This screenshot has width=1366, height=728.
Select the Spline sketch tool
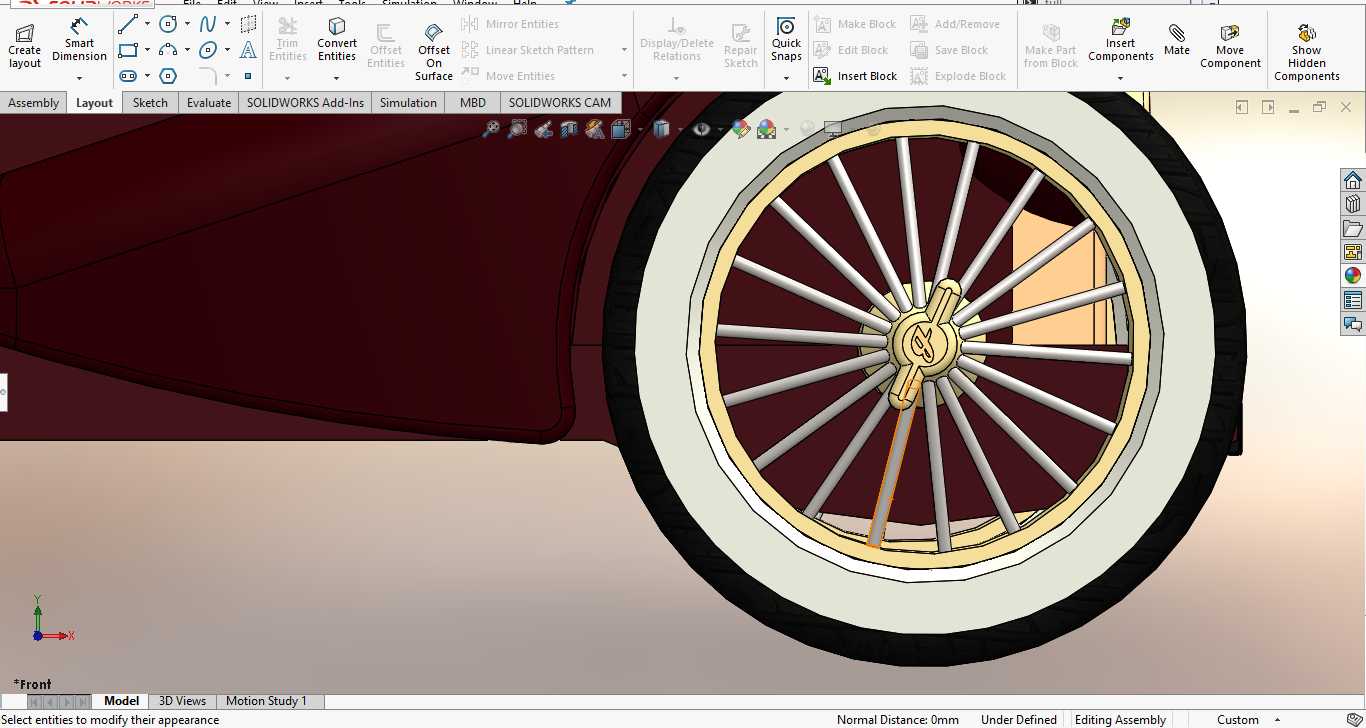tap(208, 24)
